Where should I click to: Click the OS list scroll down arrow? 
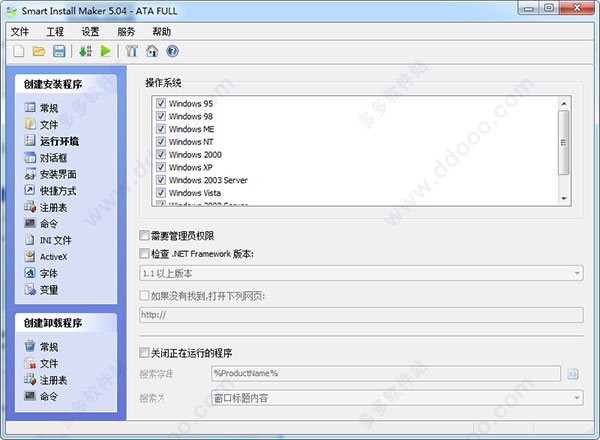[x=564, y=198]
